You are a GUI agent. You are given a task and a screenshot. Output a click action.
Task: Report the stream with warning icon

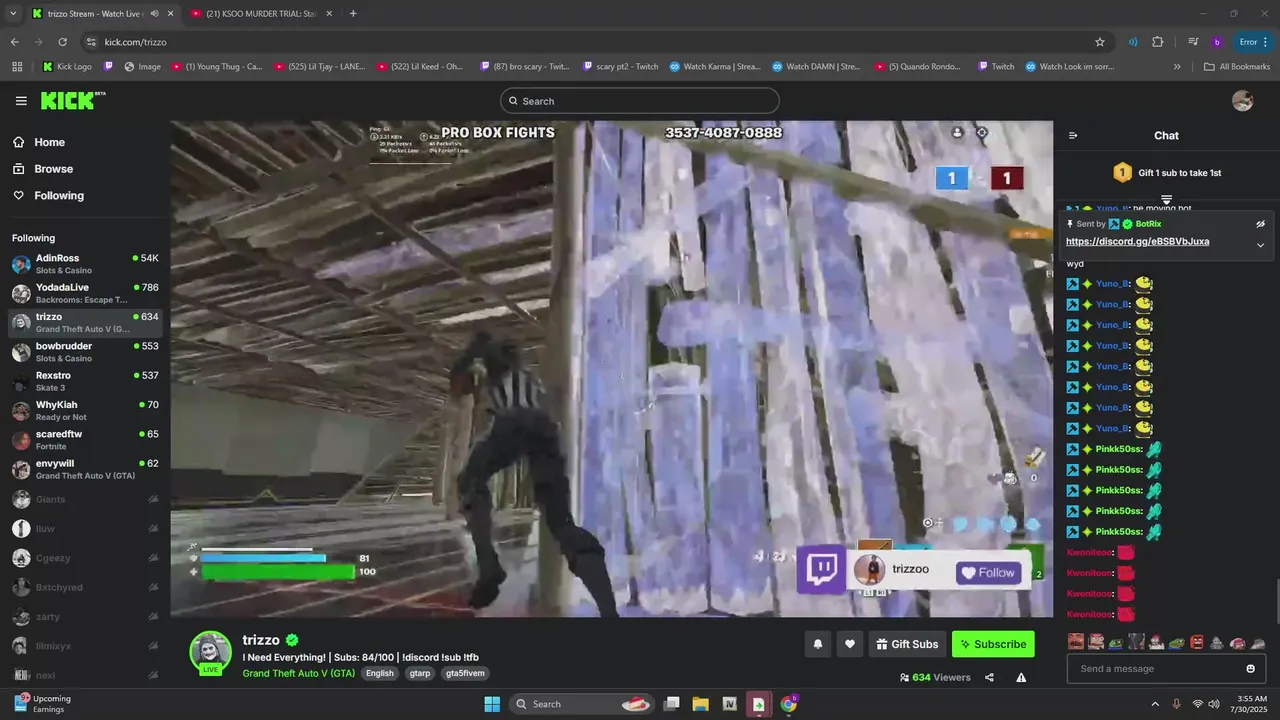[x=1021, y=677]
